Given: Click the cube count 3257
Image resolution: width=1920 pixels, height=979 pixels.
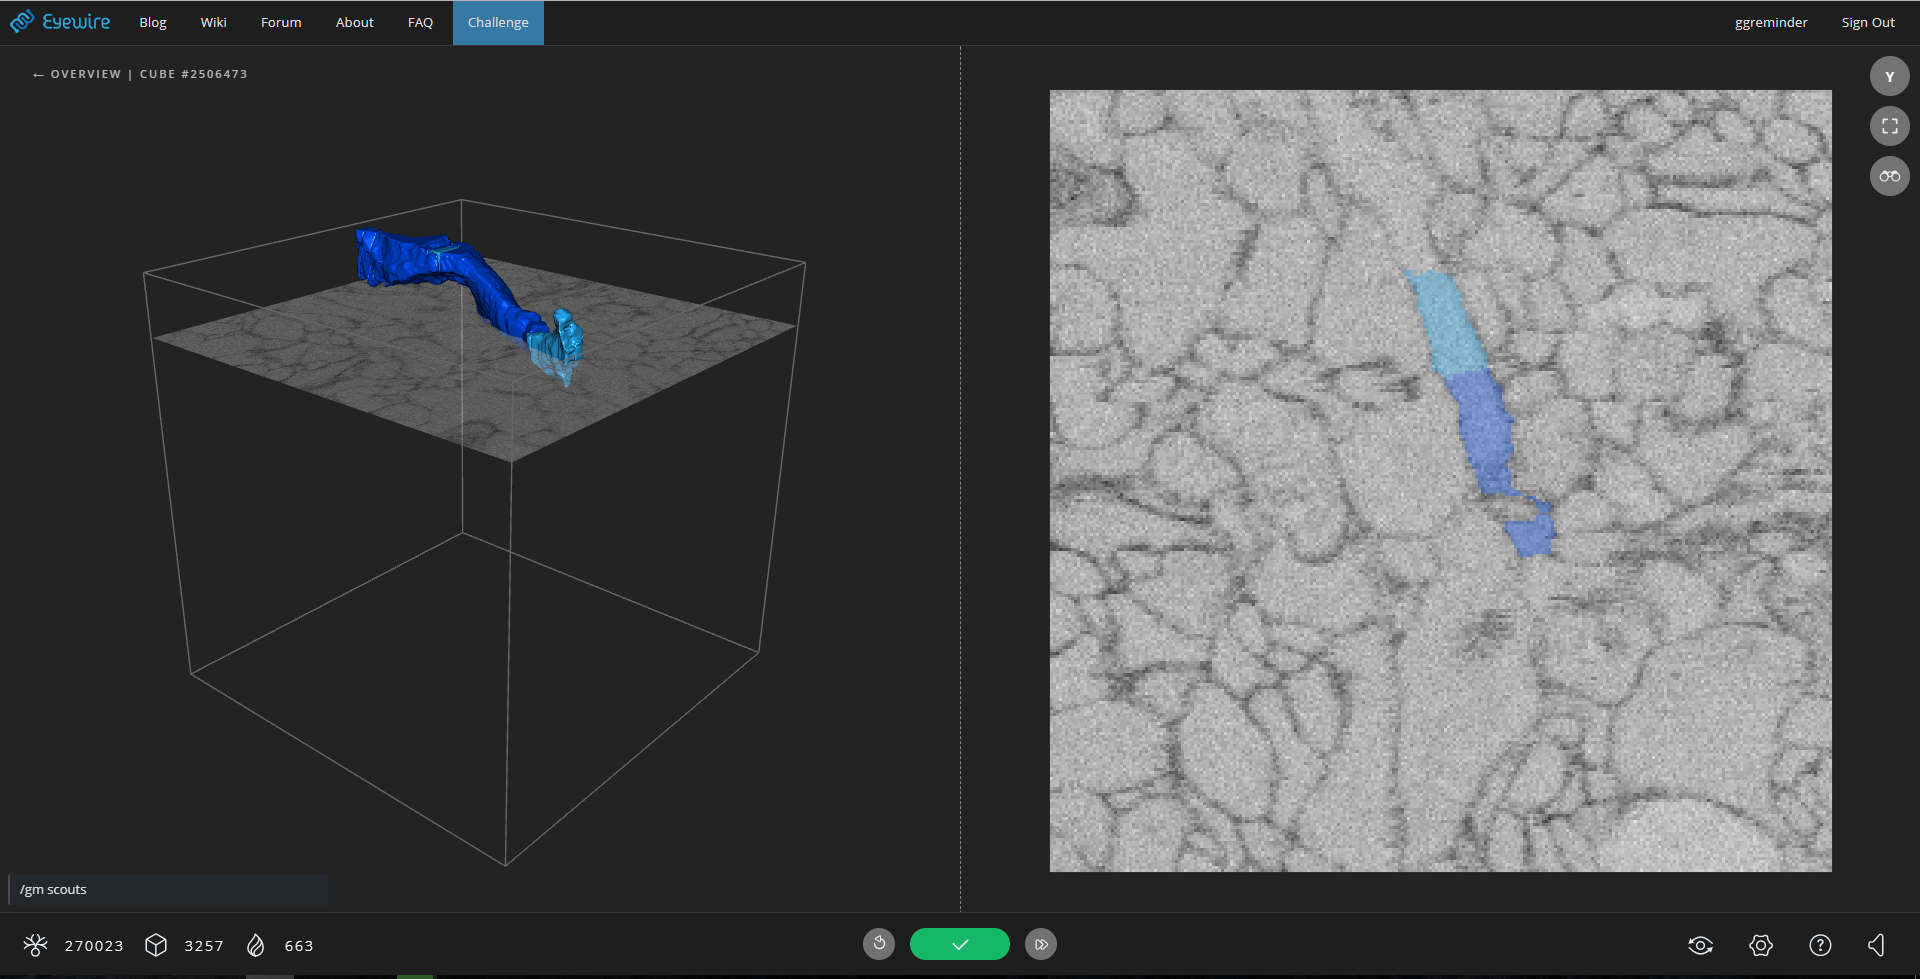Looking at the screenshot, I should tap(204, 946).
